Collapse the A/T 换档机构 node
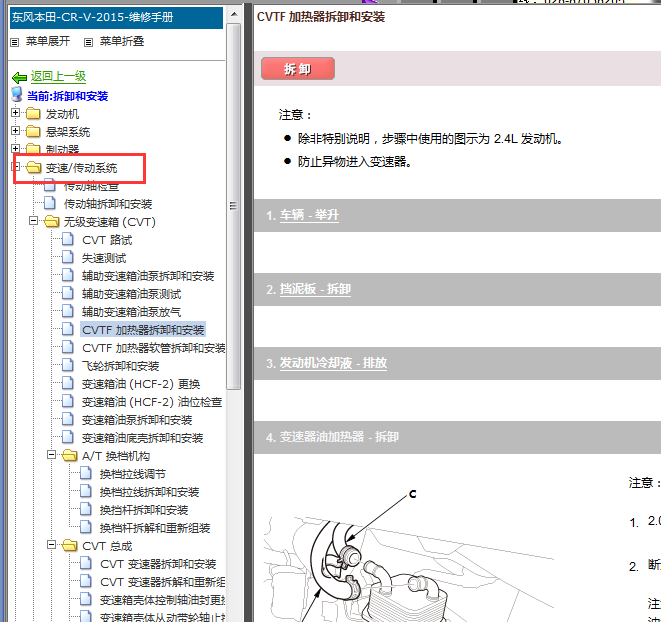The image size is (661, 622). tap(51, 455)
